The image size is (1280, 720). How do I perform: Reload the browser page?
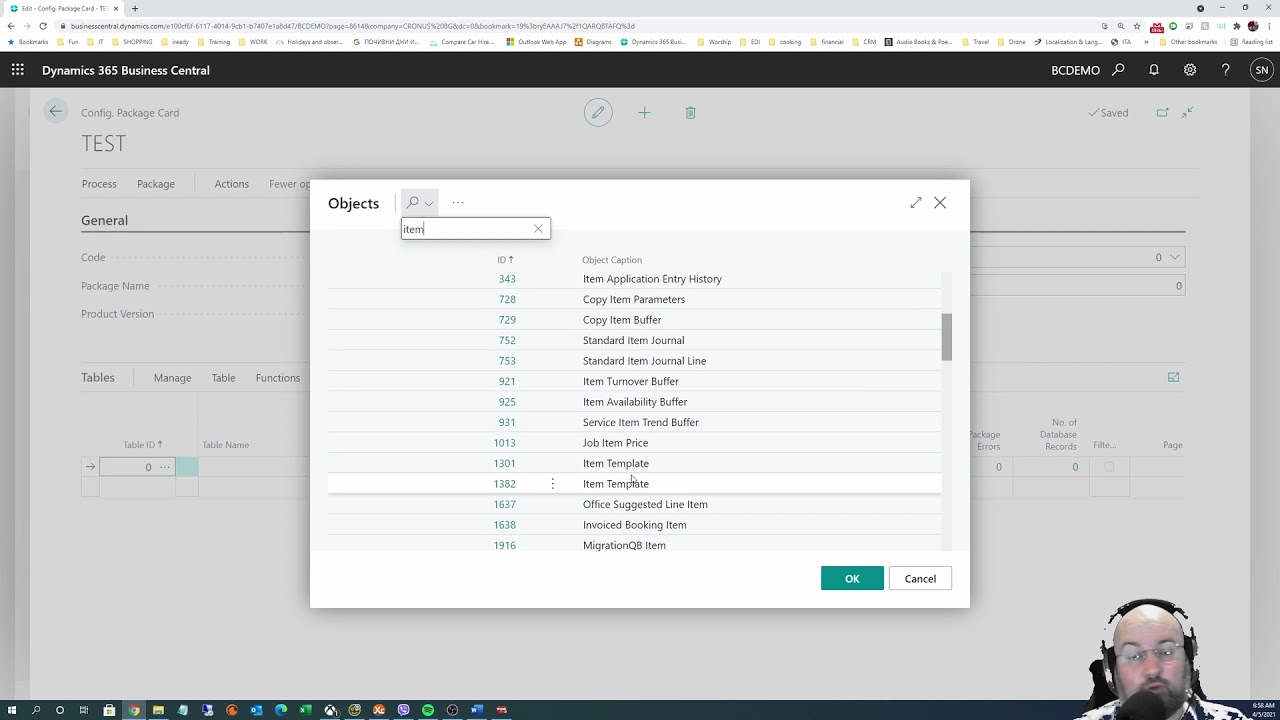[43, 26]
